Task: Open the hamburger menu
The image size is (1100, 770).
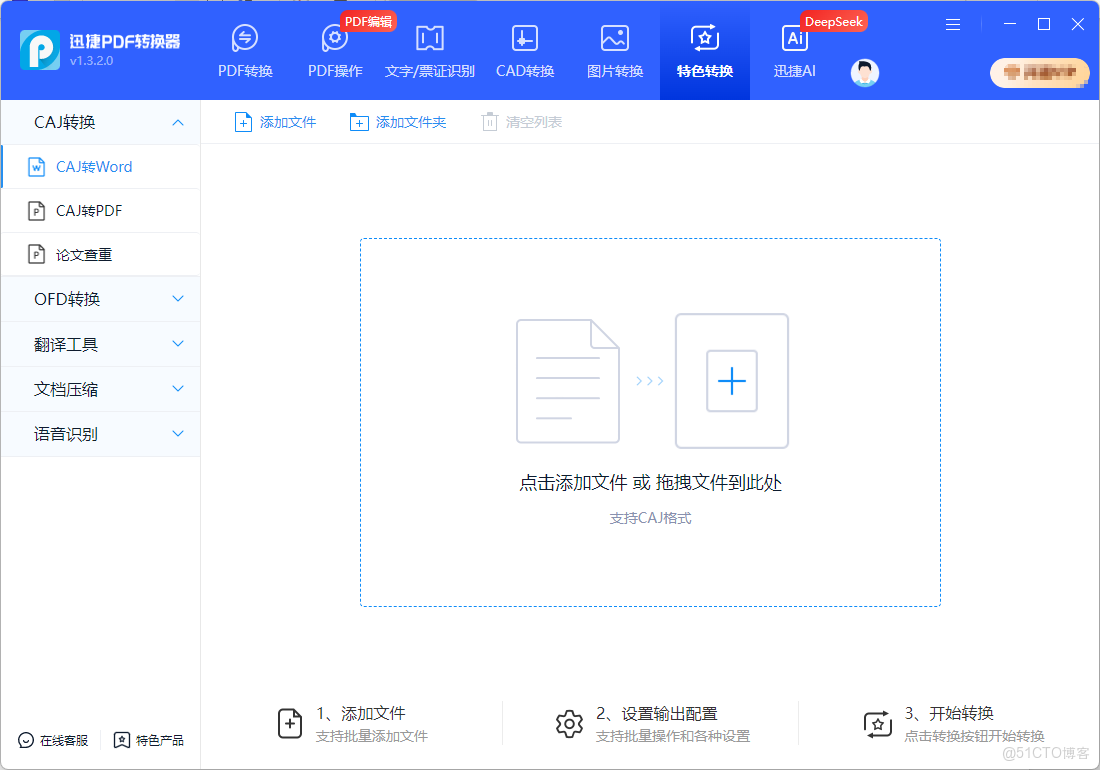Action: point(952,24)
